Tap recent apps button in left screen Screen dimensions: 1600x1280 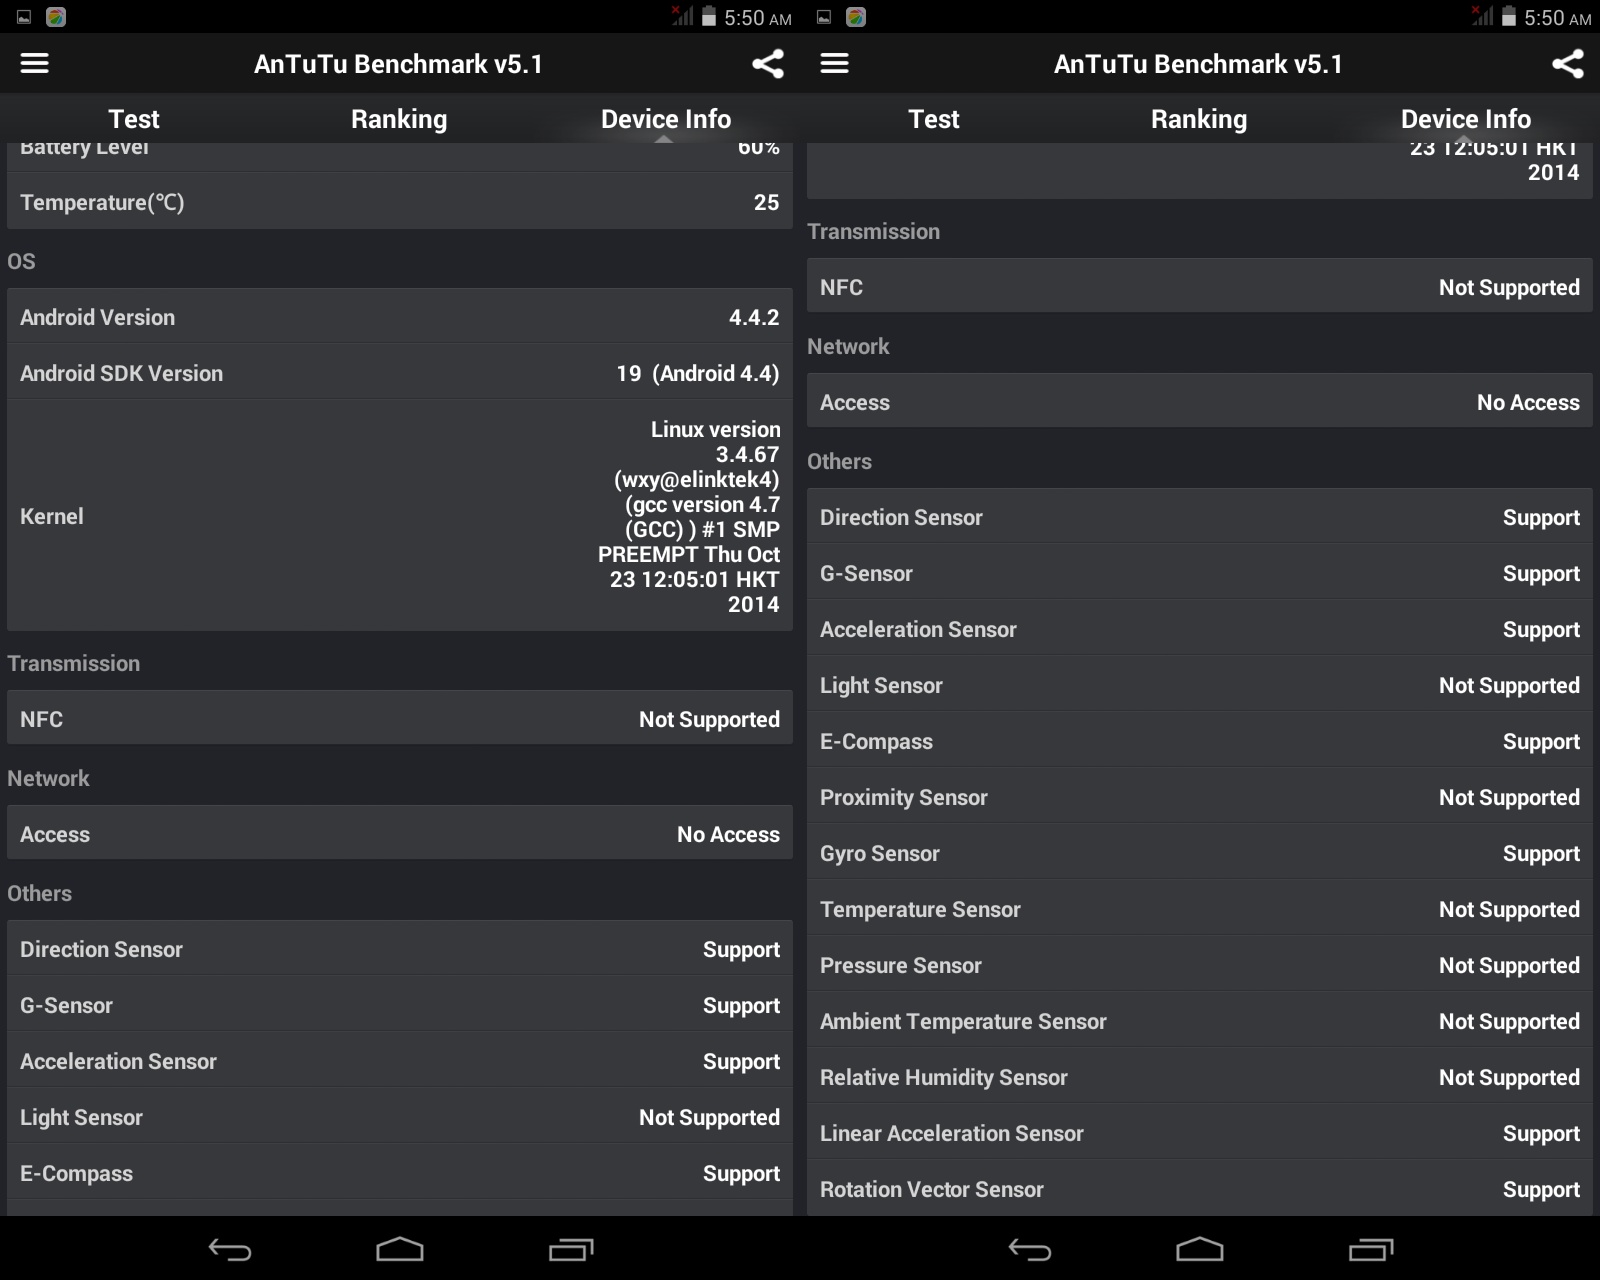pos(571,1249)
